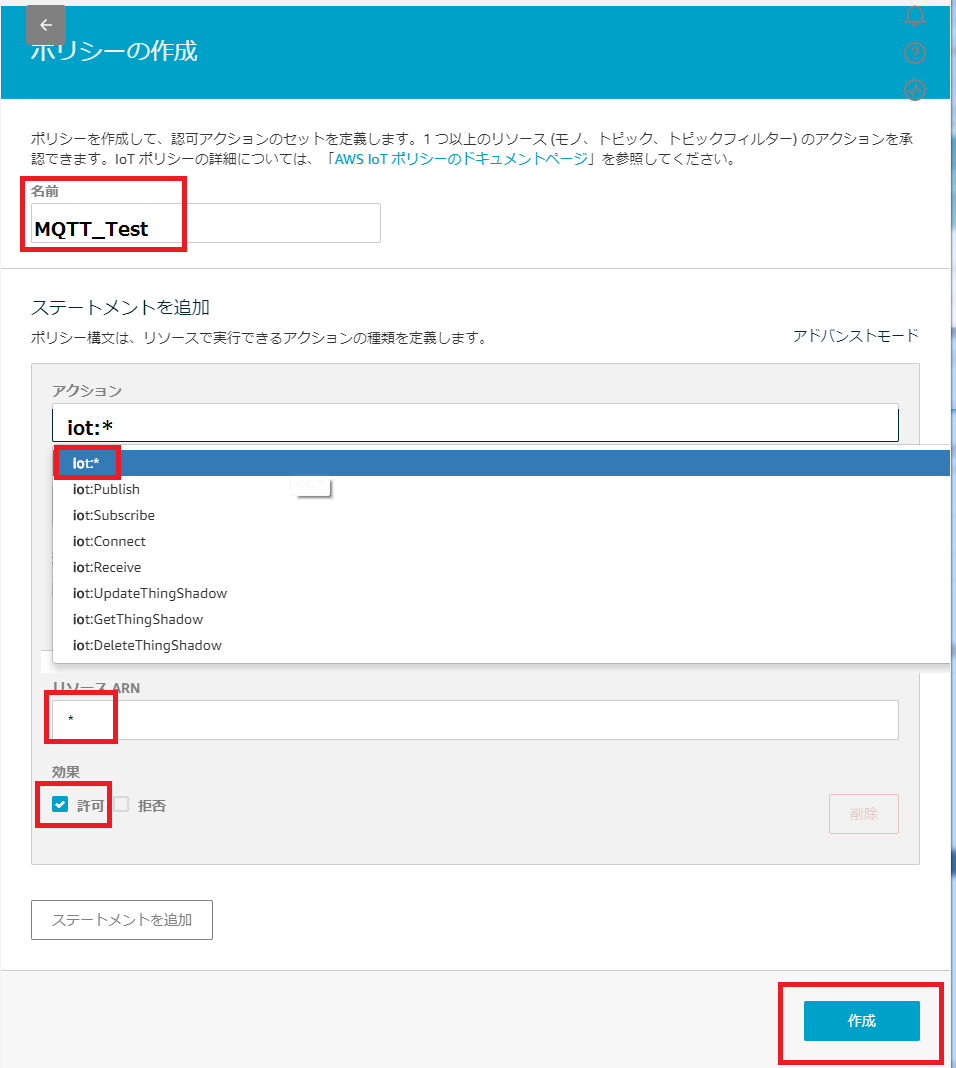Select iot:* from the action dropdown

tap(86, 463)
